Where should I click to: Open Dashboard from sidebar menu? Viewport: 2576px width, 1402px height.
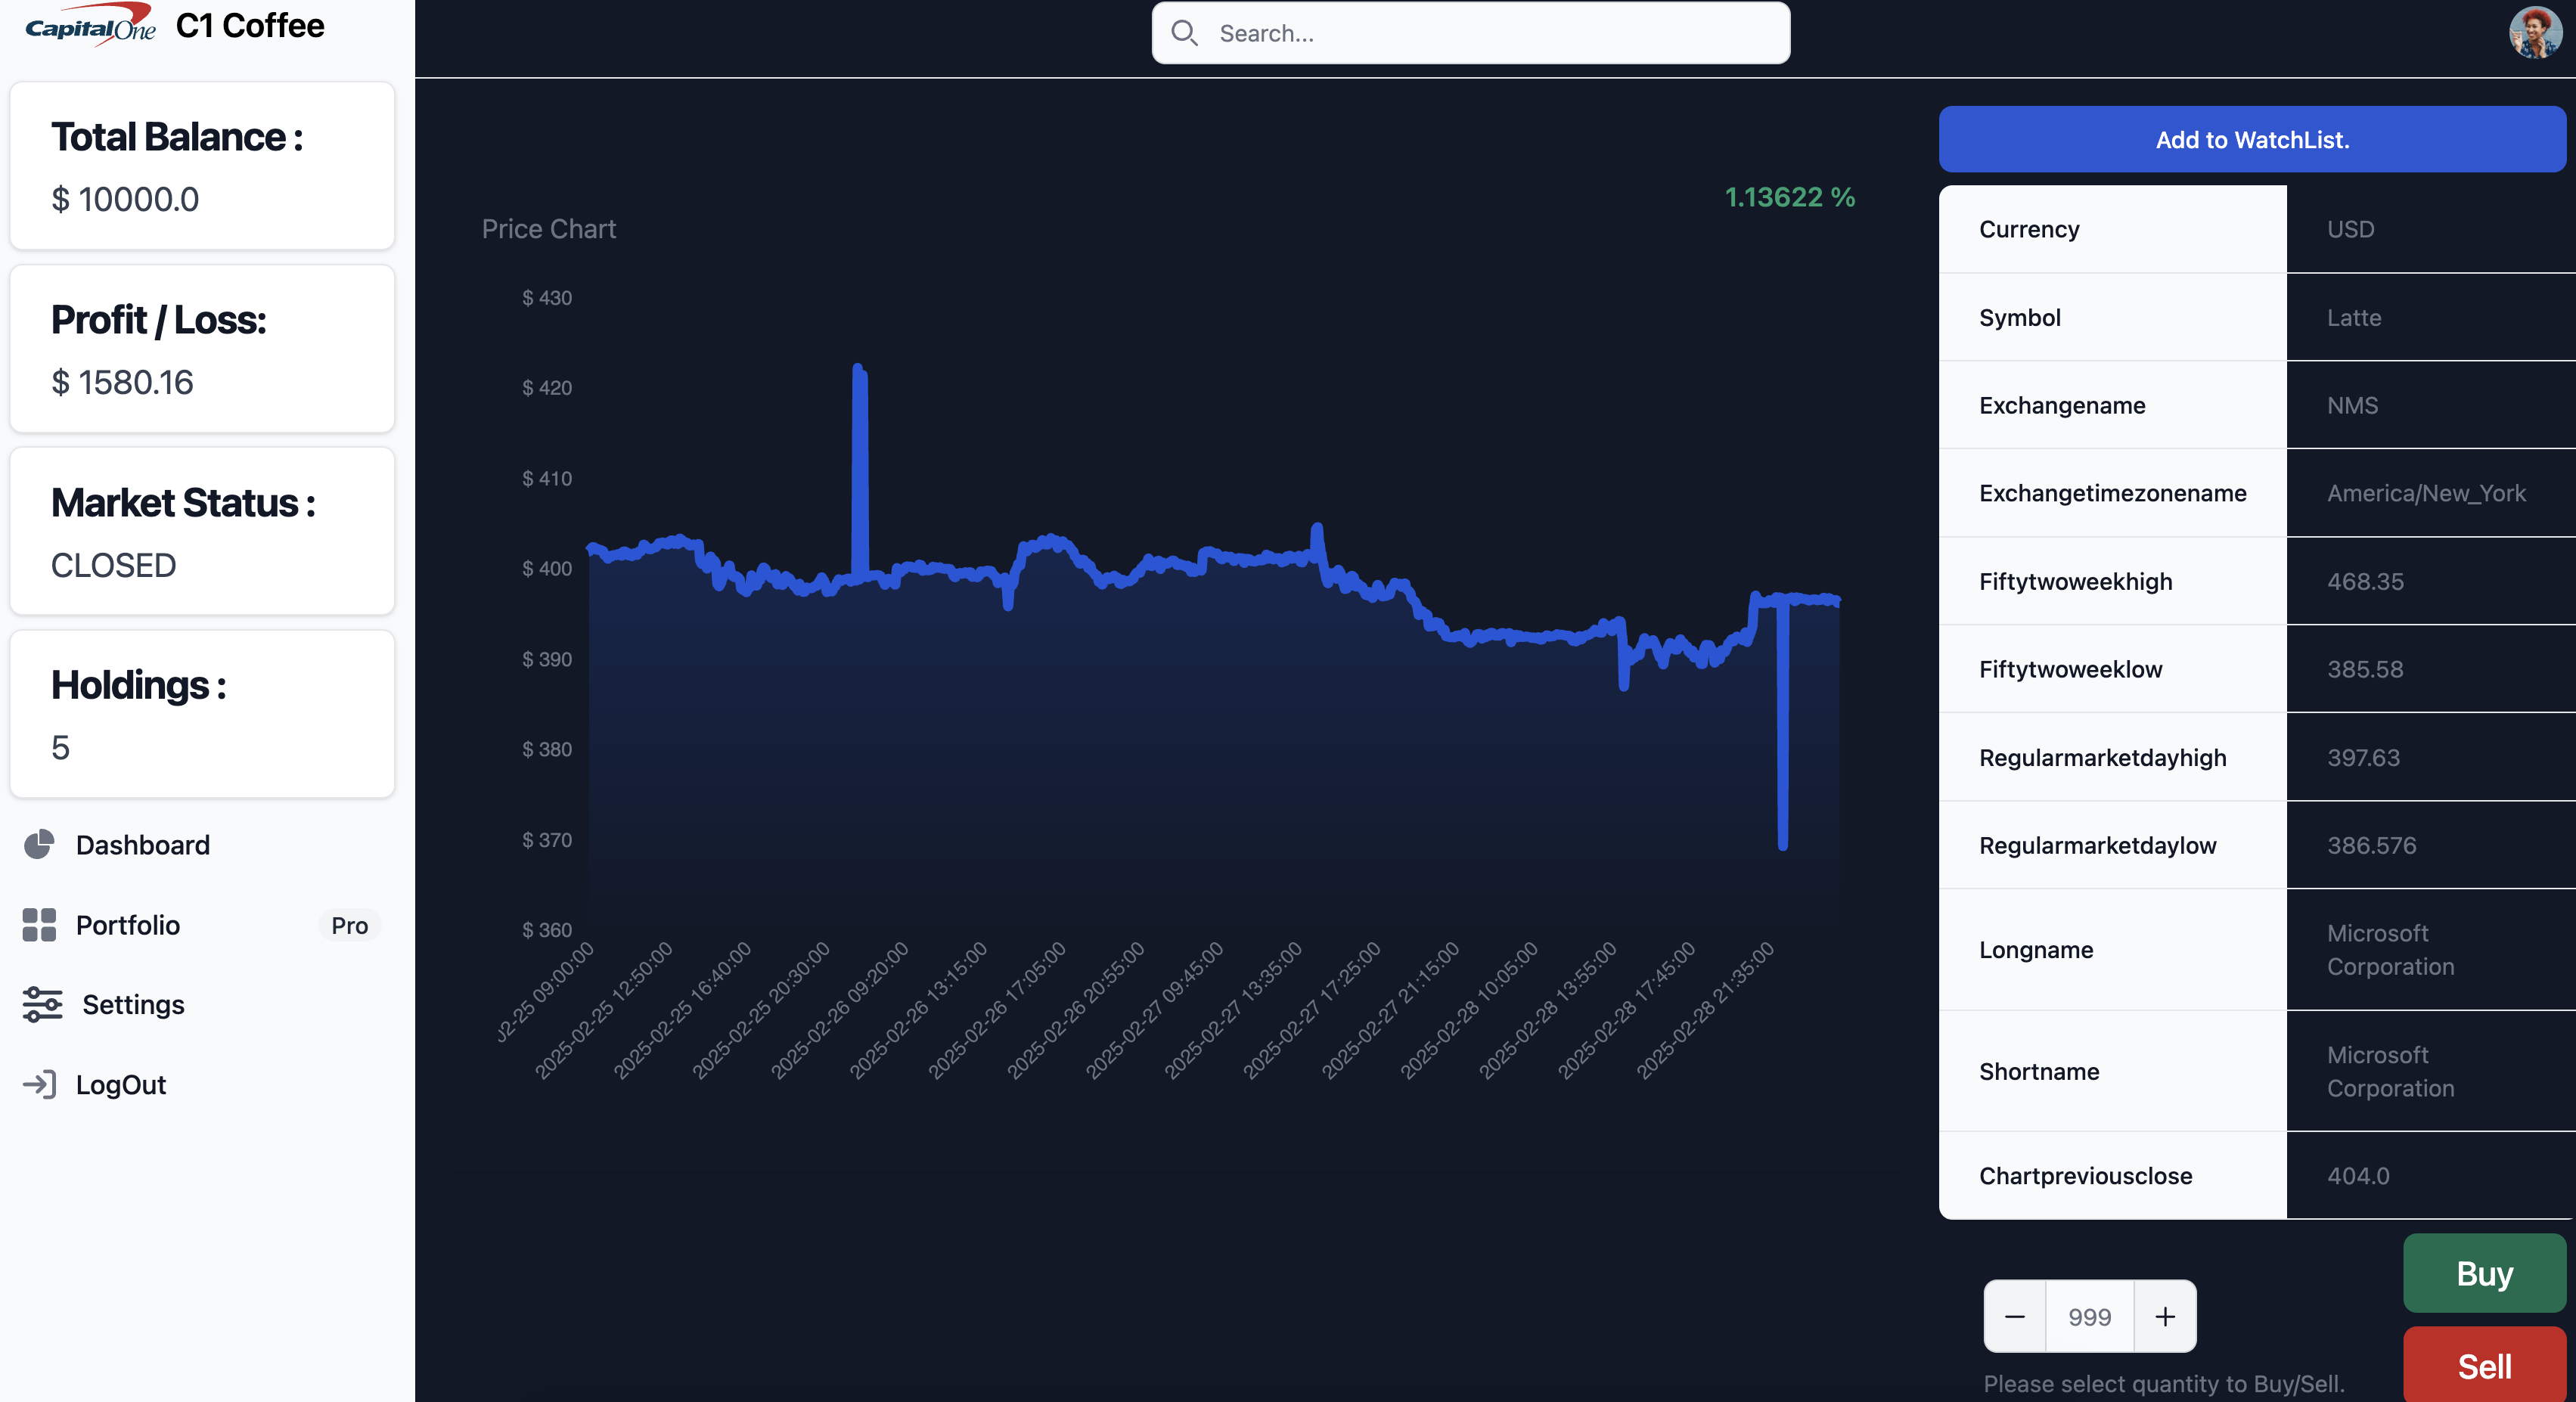pyautogui.click(x=142, y=845)
